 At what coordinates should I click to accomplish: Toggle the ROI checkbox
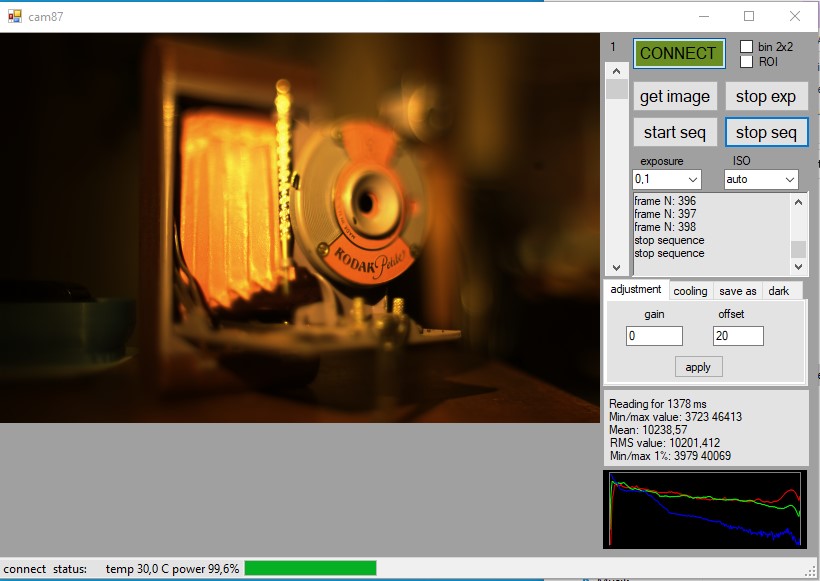746,62
